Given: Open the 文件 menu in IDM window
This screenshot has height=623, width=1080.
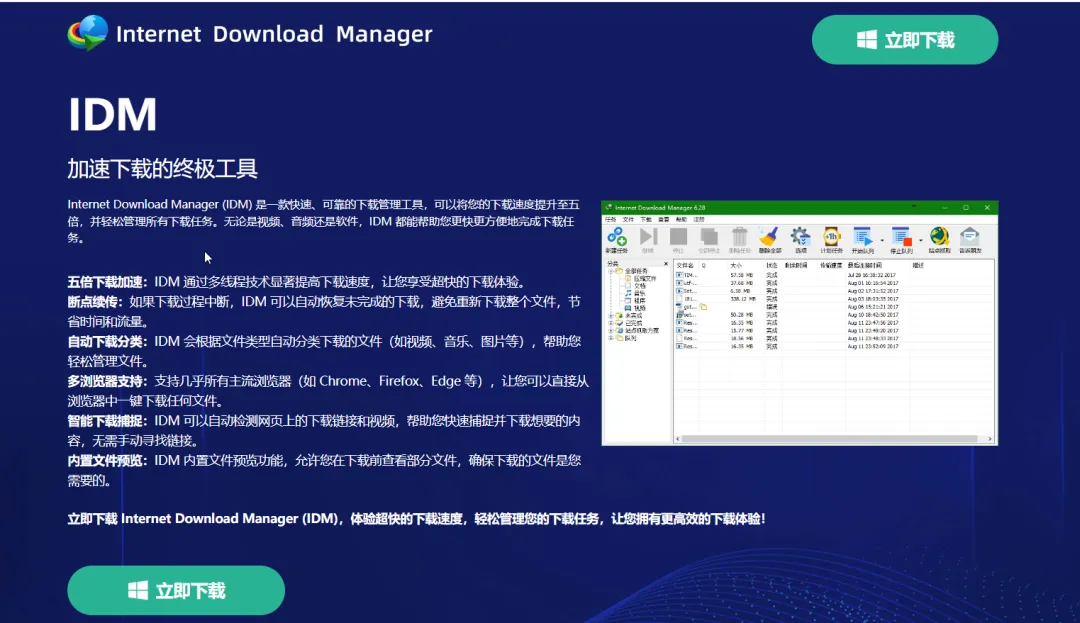Looking at the screenshot, I should point(628,219).
